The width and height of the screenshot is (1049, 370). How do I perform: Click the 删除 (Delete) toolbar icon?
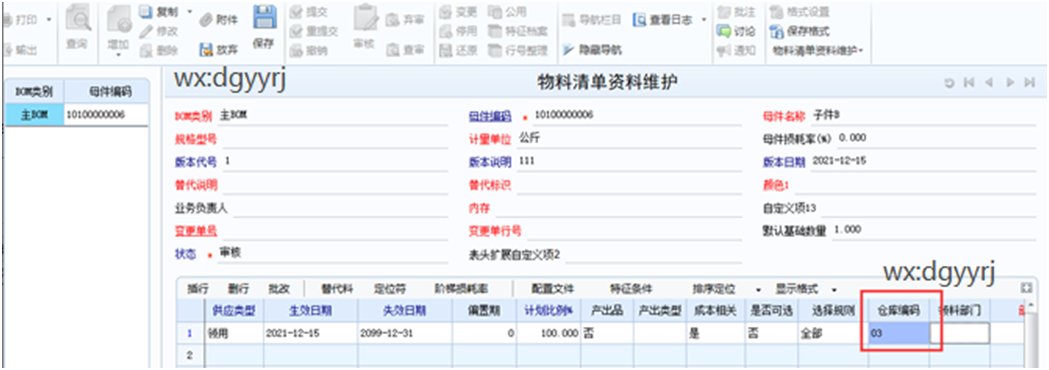[147, 50]
